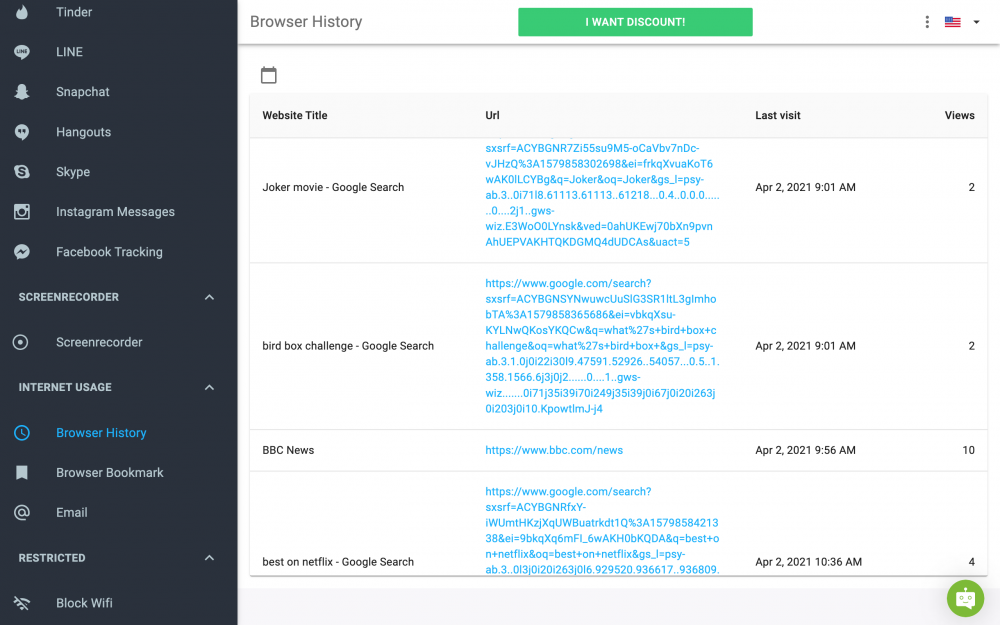Sort by the Website Title column
The height and width of the screenshot is (625, 1000).
pyautogui.click(x=295, y=115)
